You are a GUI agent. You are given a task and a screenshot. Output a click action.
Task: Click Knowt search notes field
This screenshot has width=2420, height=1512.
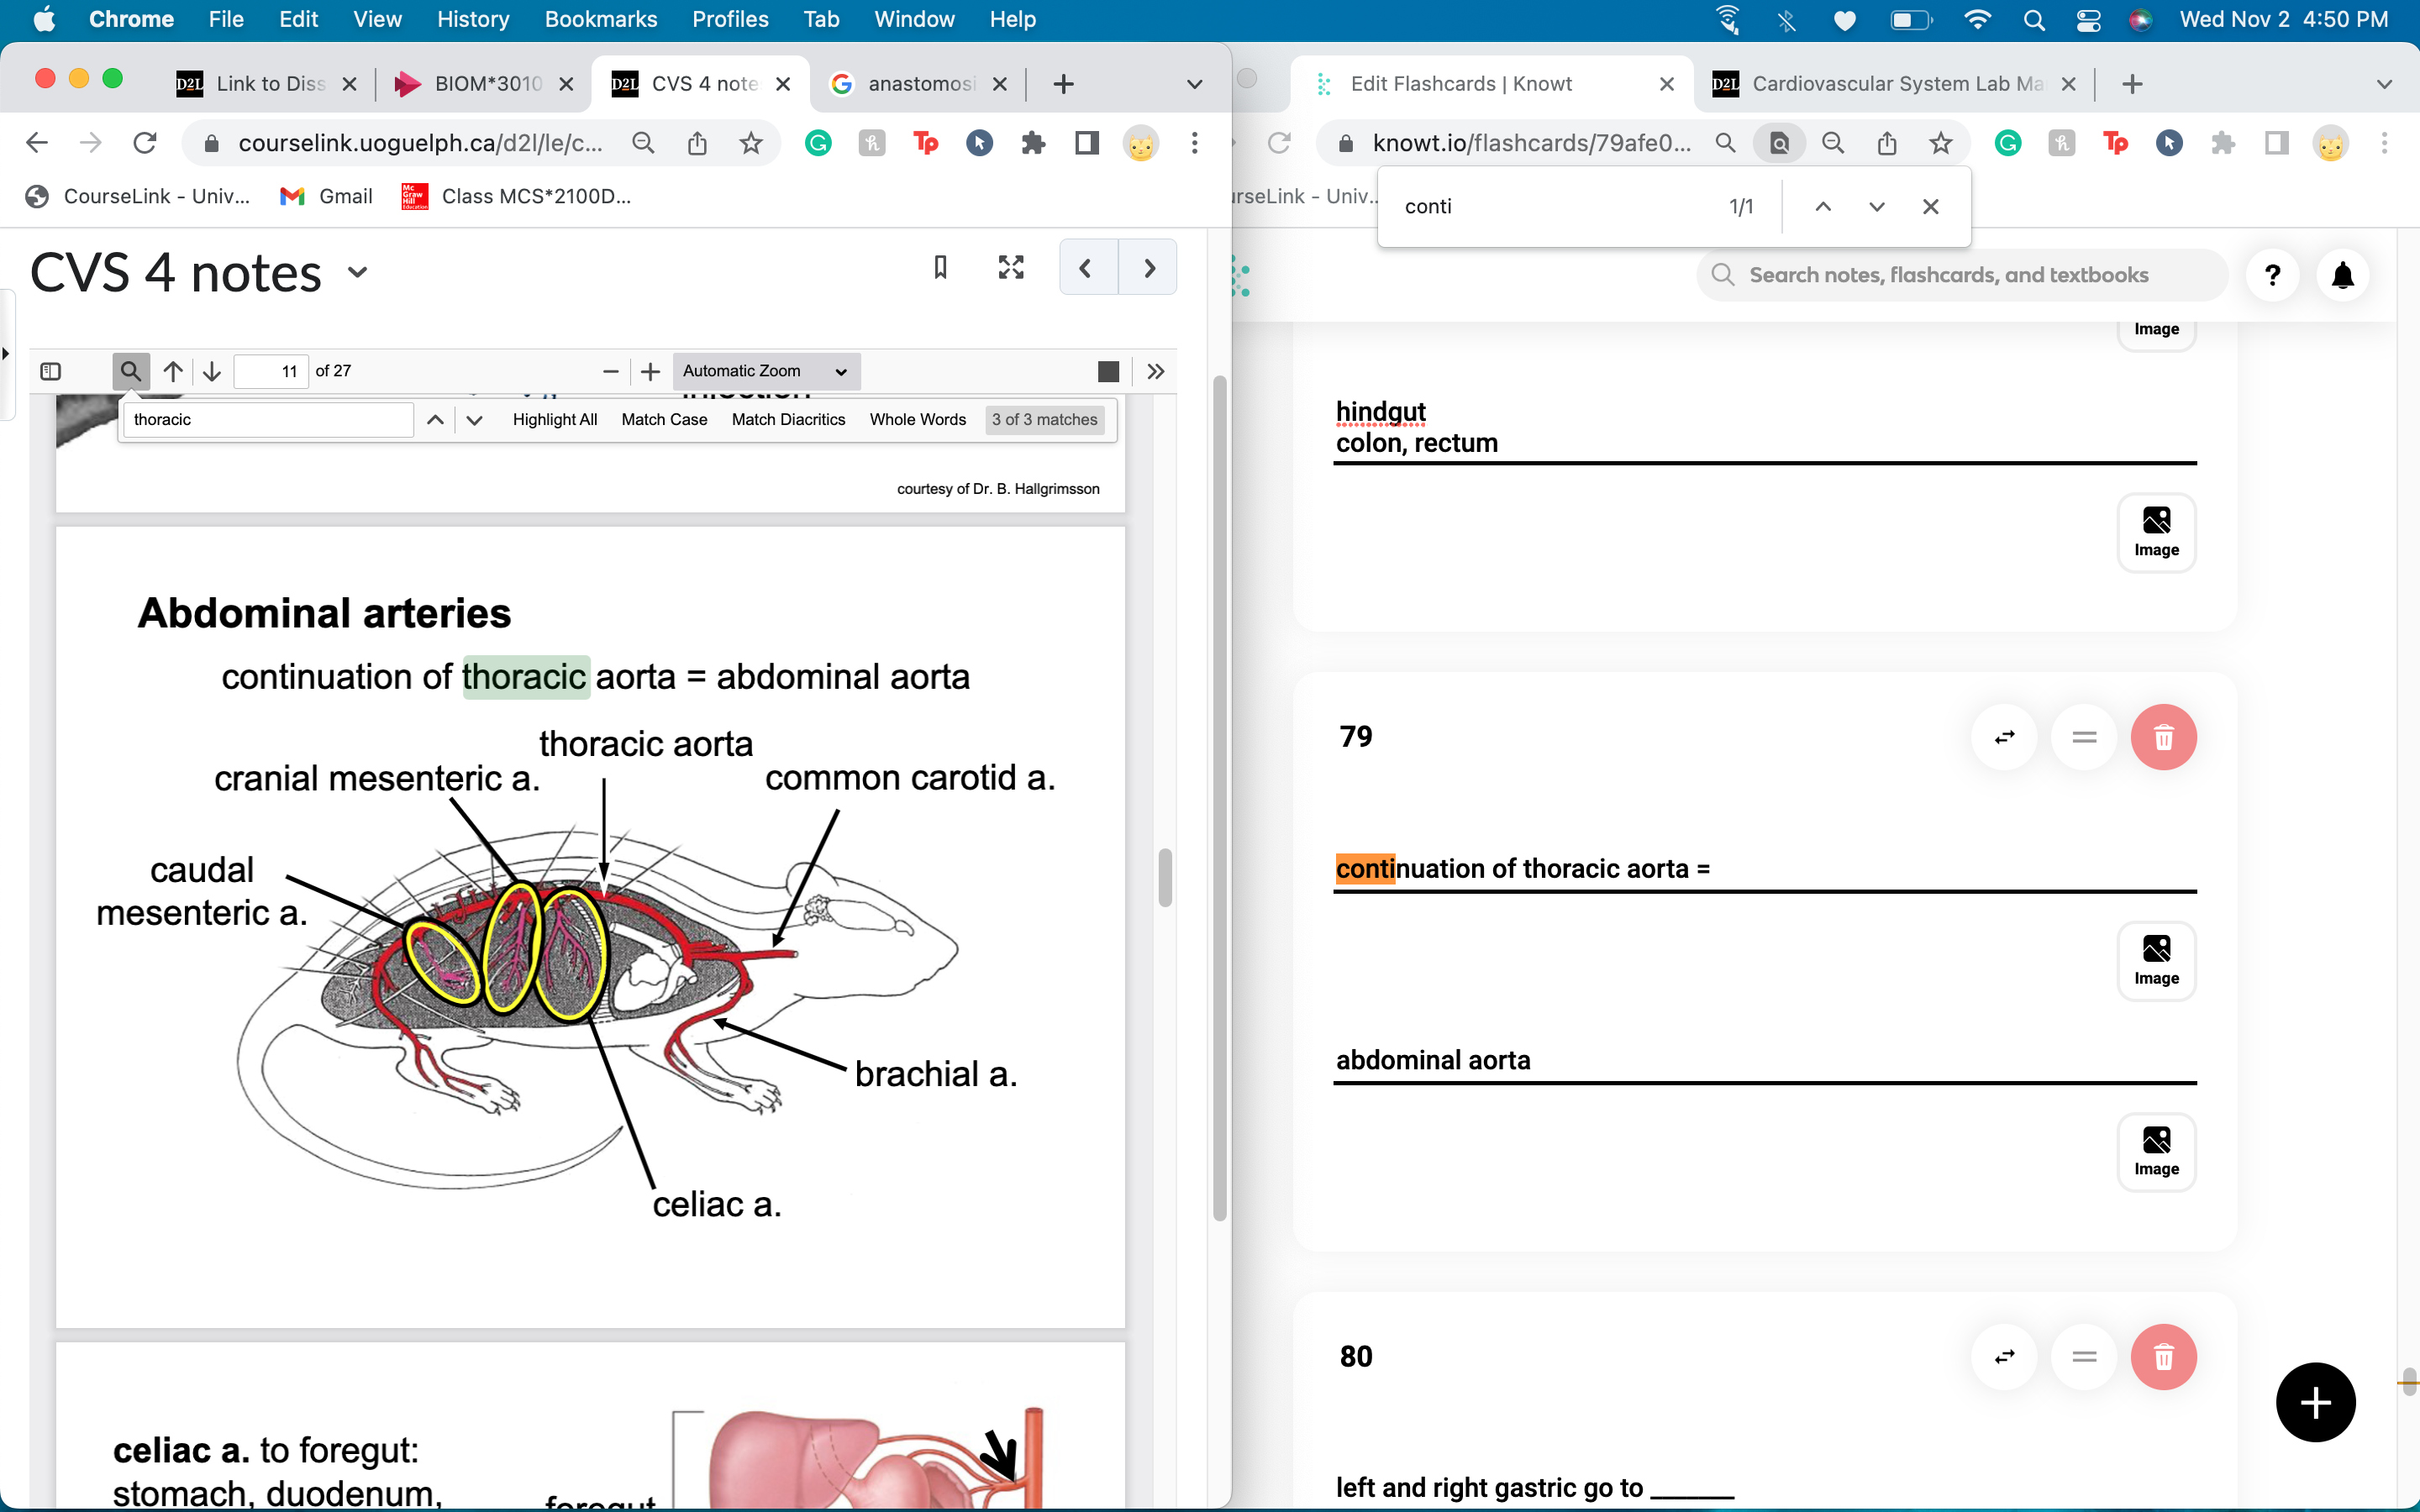click(x=1961, y=275)
